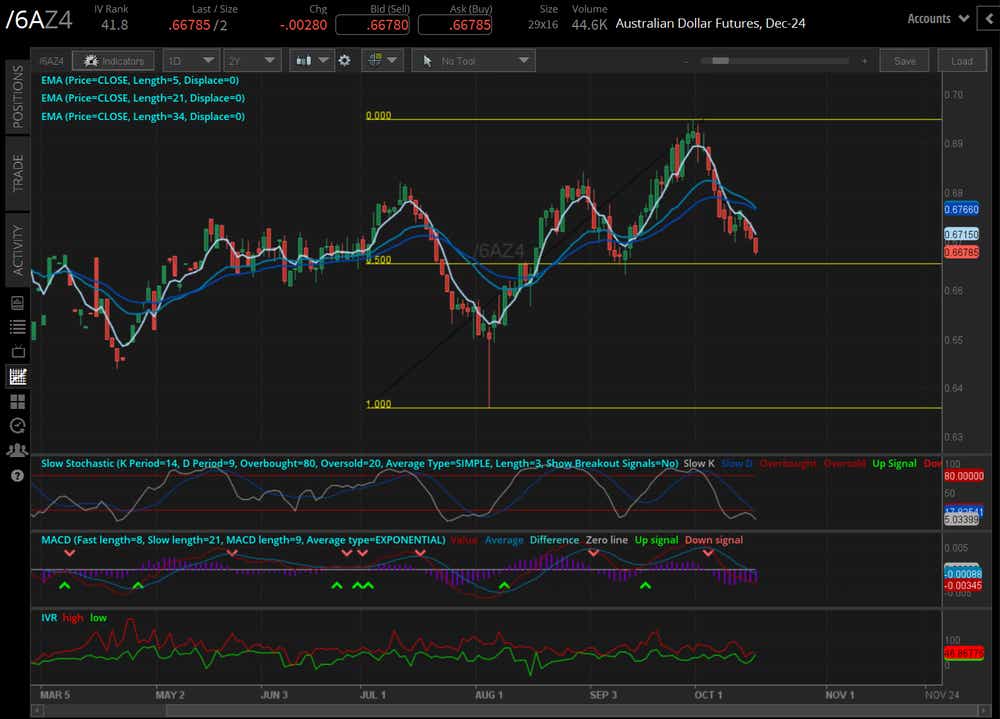Click the Save chart button
The image size is (1000, 719).
click(x=904, y=61)
